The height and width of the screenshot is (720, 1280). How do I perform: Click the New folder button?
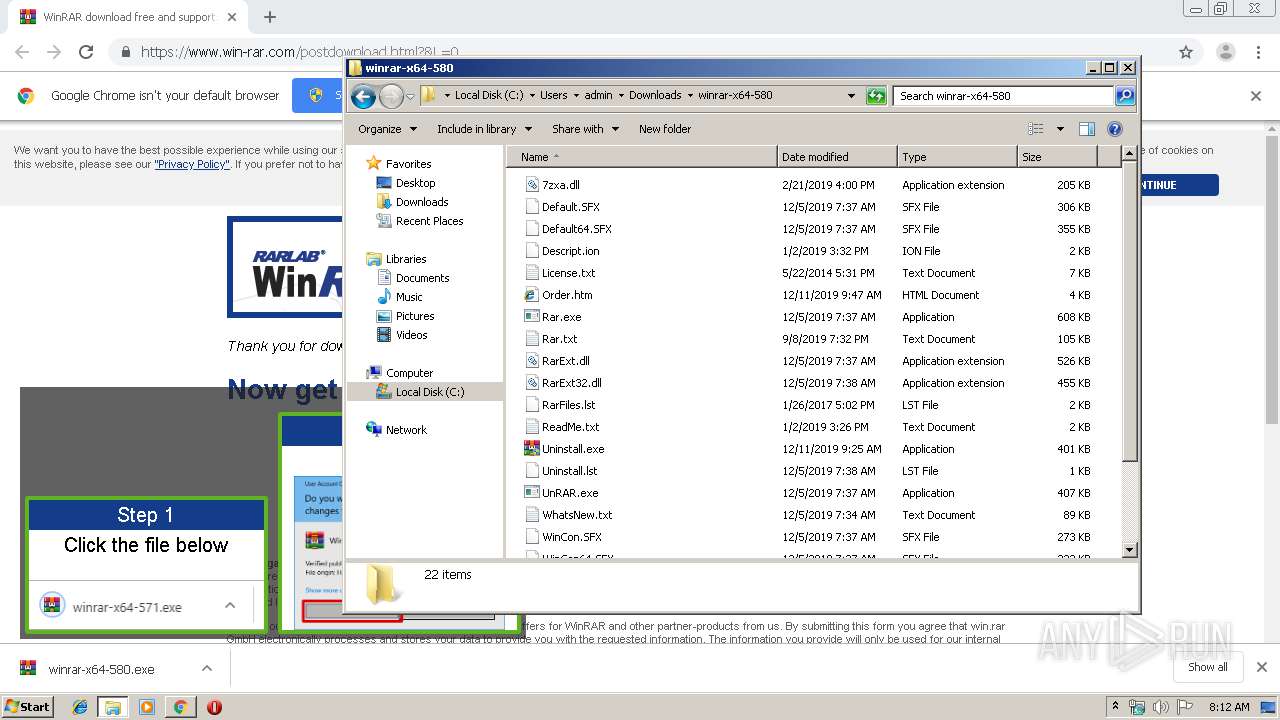tap(665, 129)
